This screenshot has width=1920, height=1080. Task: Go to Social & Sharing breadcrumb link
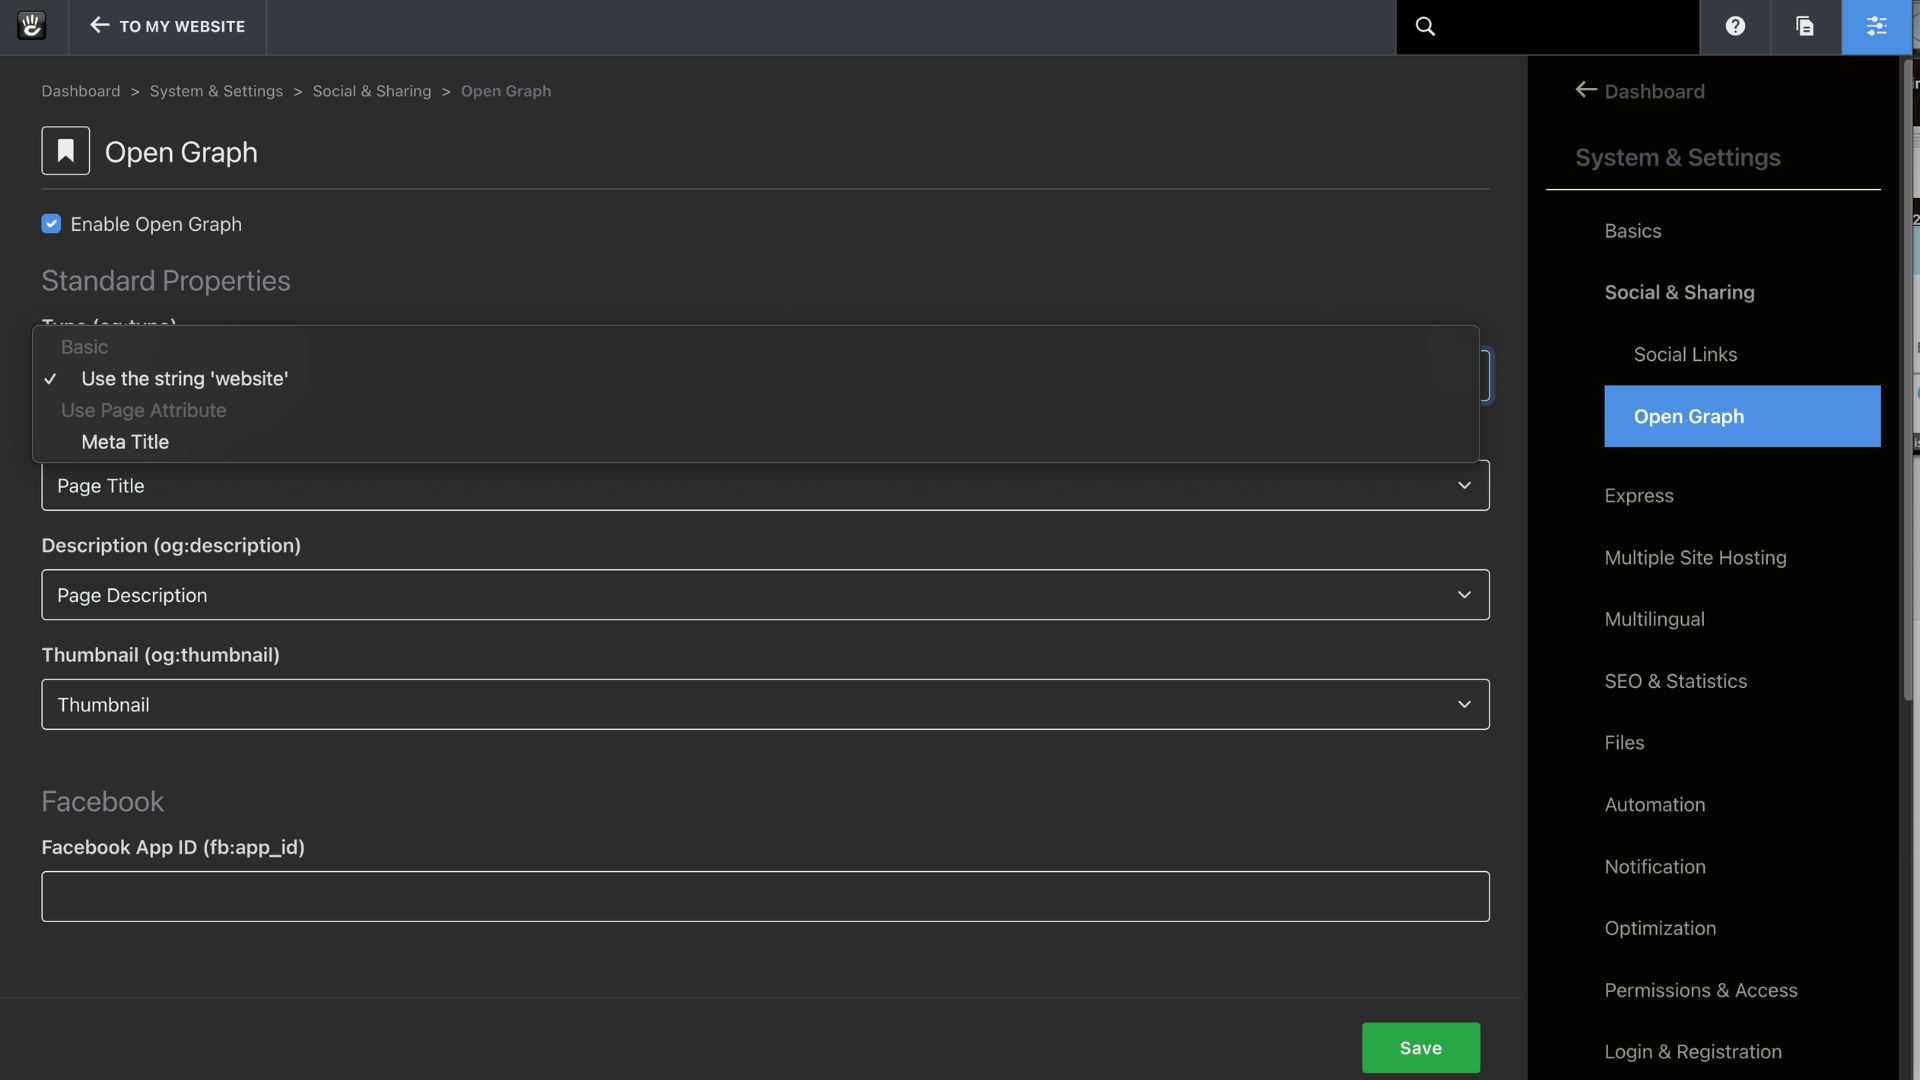tap(371, 91)
